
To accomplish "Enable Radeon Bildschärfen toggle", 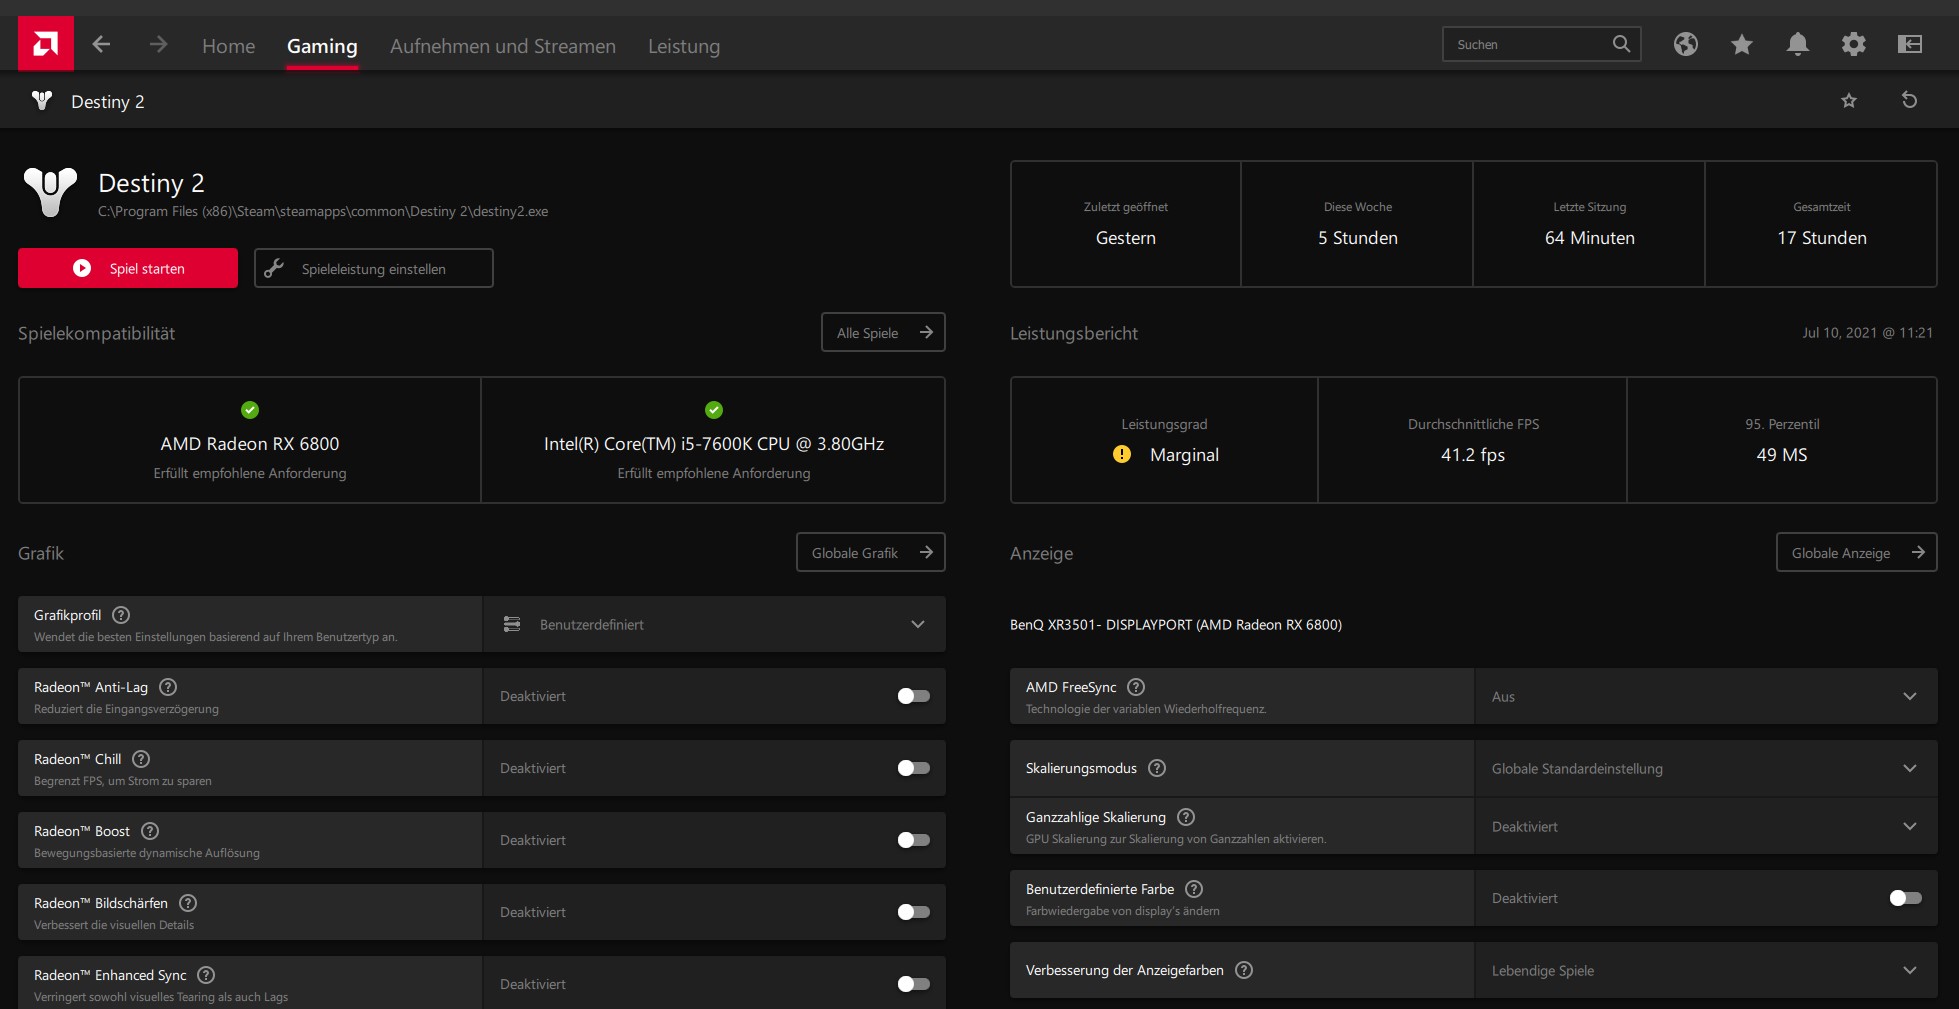I will pyautogui.click(x=913, y=912).
